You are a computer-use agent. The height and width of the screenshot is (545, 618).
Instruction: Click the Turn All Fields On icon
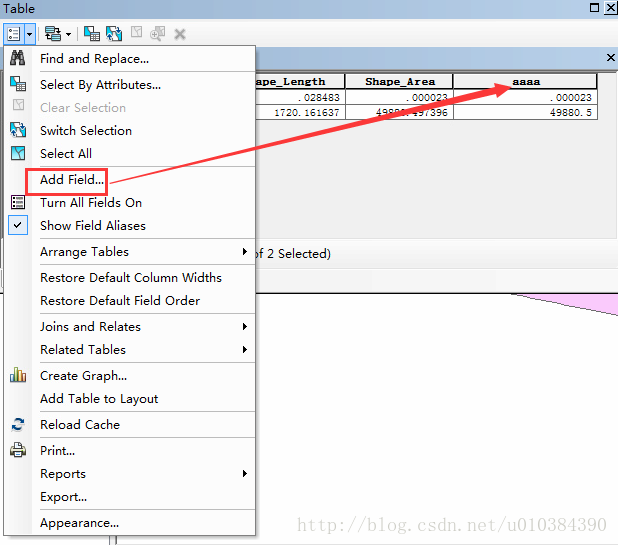click(18, 202)
